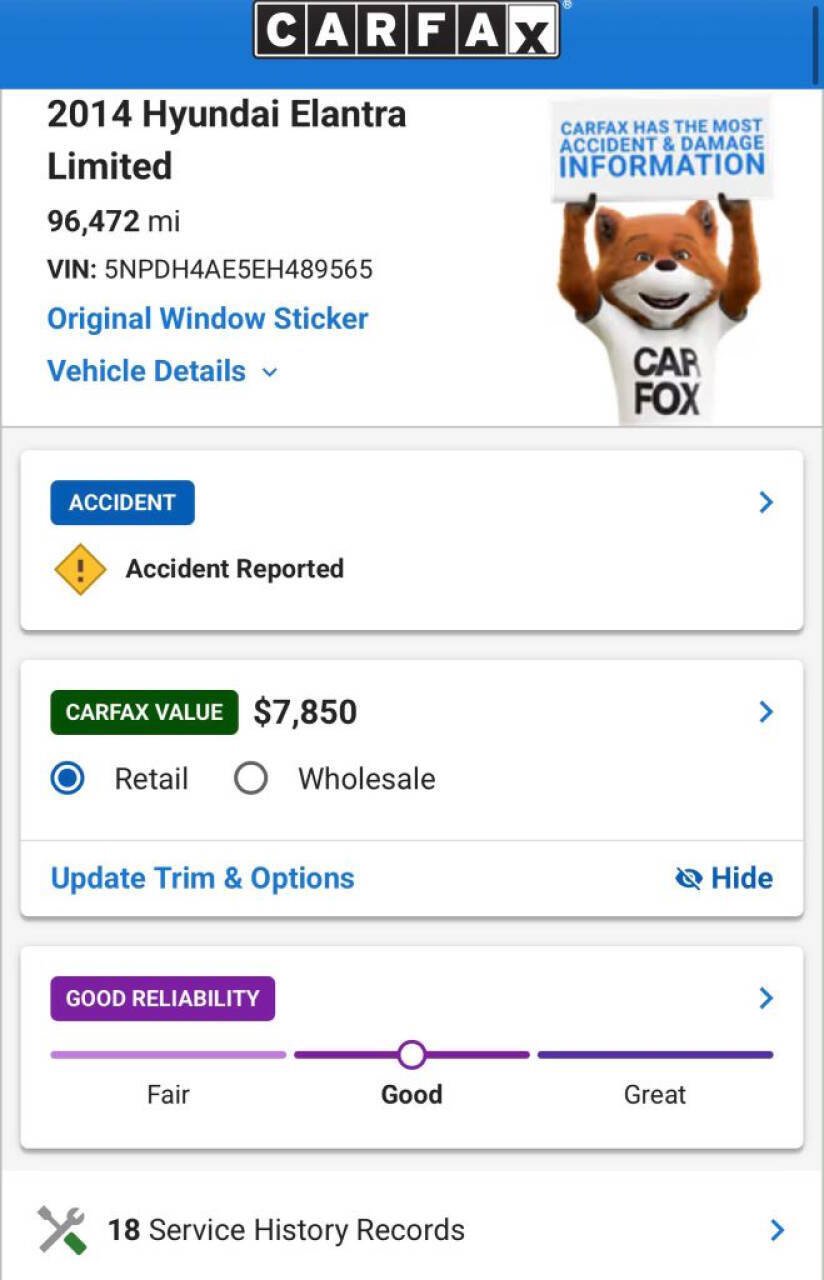Click the crossed-out eye Hide icon

click(x=689, y=878)
